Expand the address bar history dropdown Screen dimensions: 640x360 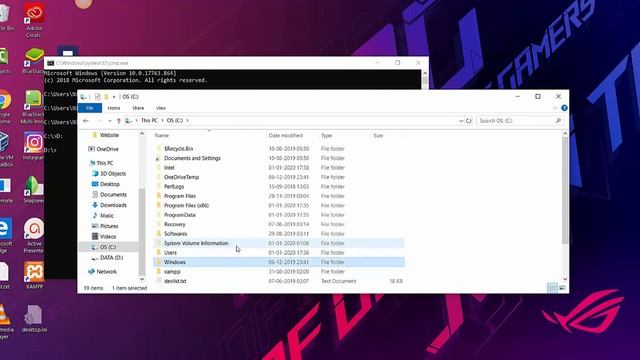pos(461,121)
